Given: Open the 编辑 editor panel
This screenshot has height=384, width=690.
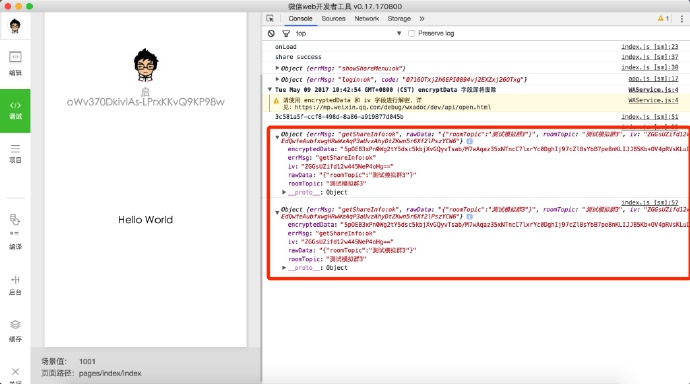Looking at the screenshot, I should pos(15,63).
